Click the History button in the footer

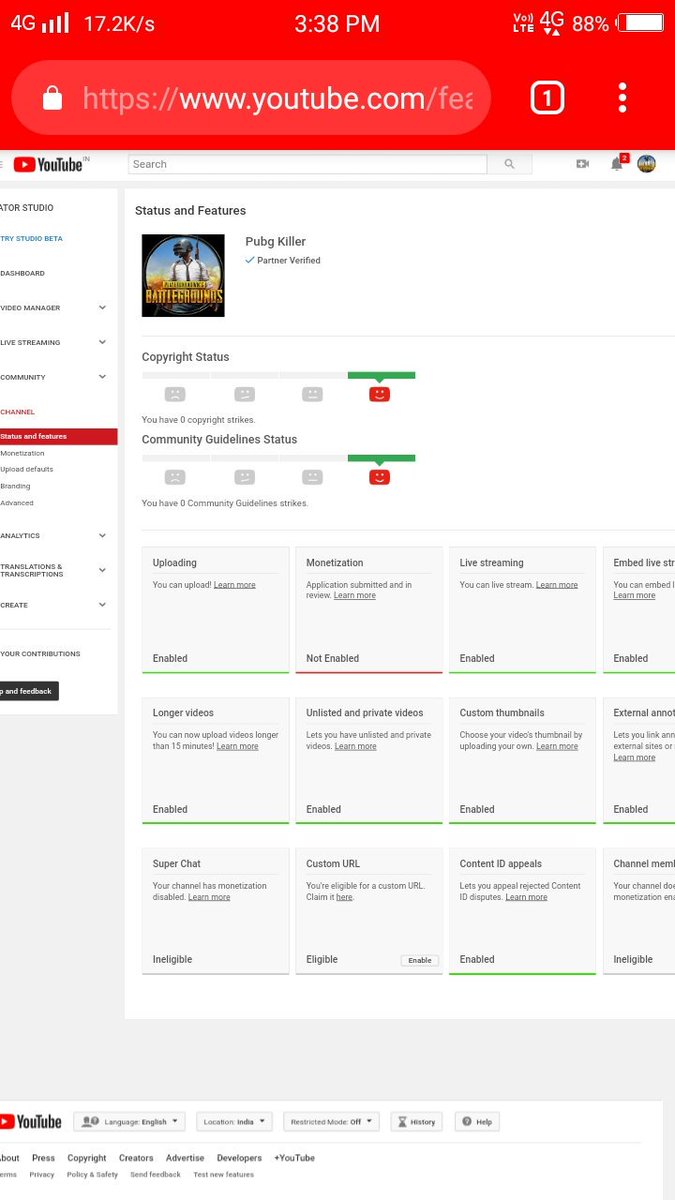(417, 1122)
